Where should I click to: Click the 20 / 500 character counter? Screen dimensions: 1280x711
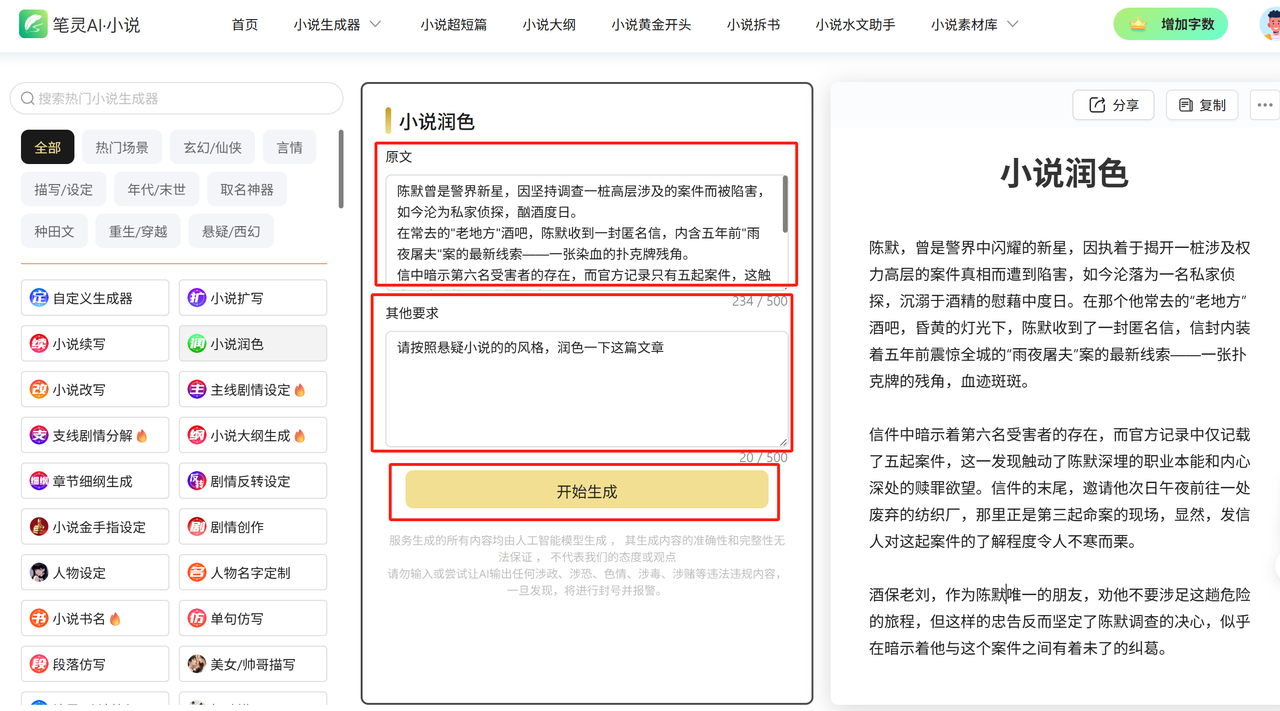coord(763,457)
